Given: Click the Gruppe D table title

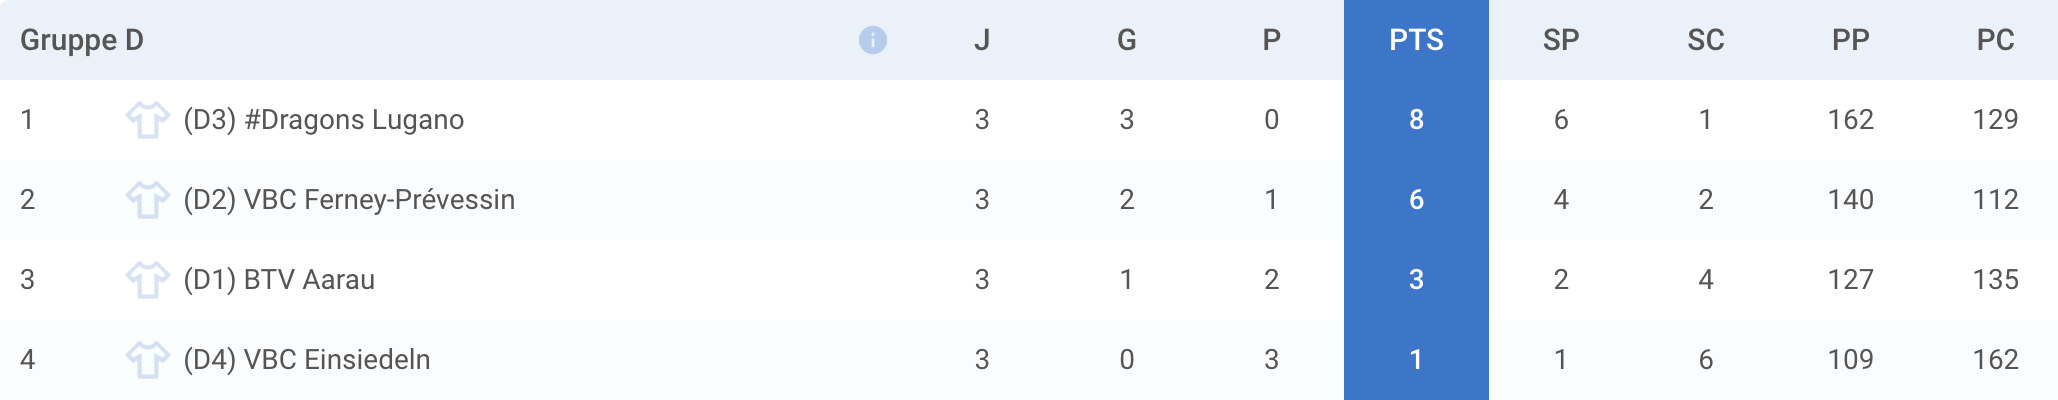Looking at the screenshot, I should (82, 40).
